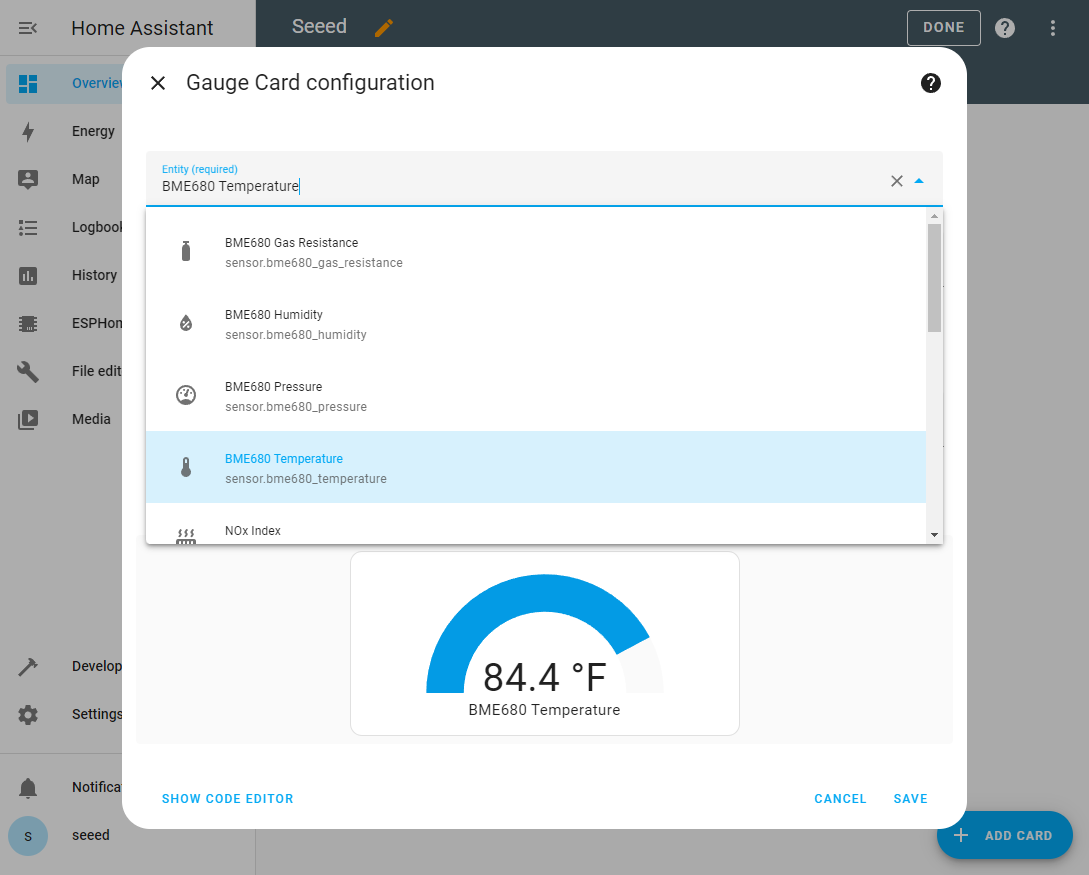The height and width of the screenshot is (875, 1089).
Task: Click the Settings gear icon
Action: 28,715
